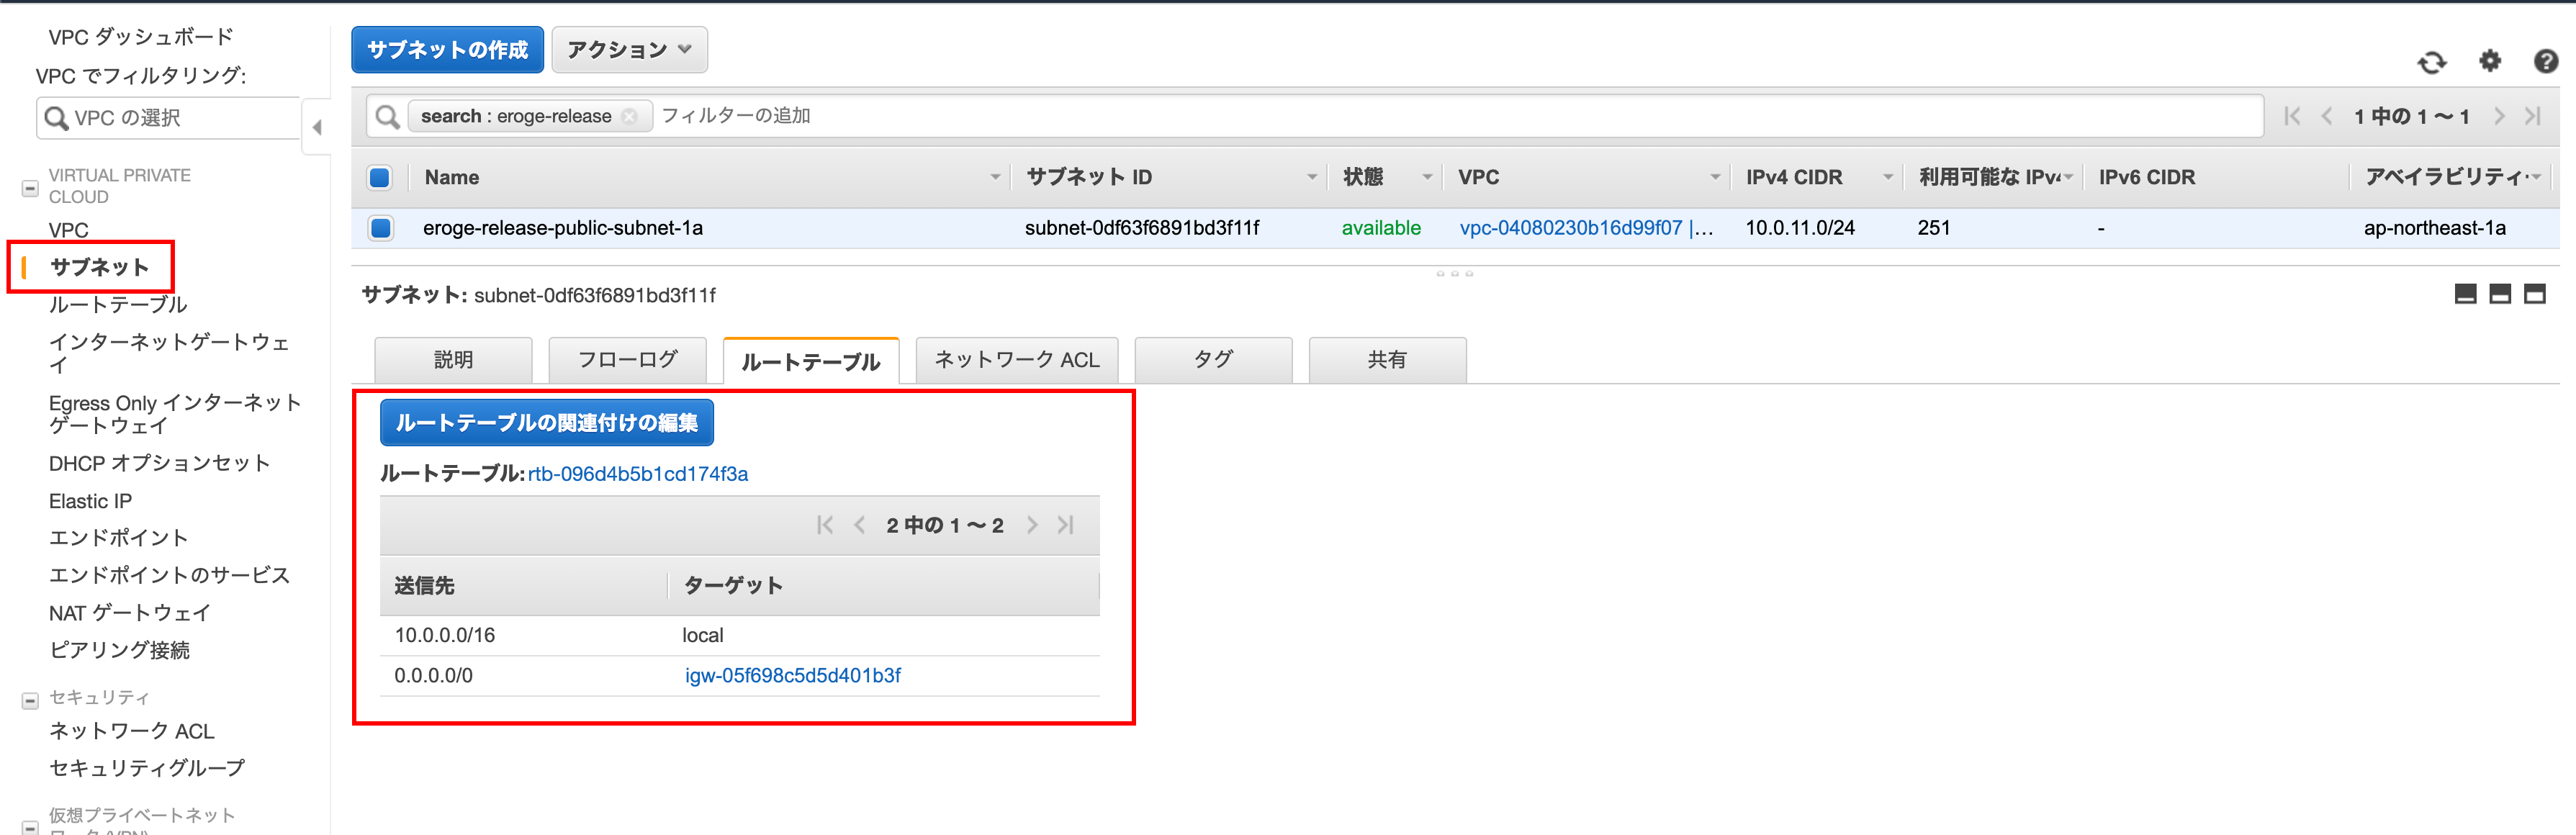Open the Name column sort dropdown arrow
The image size is (2576, 835).
tap(994, 178)
